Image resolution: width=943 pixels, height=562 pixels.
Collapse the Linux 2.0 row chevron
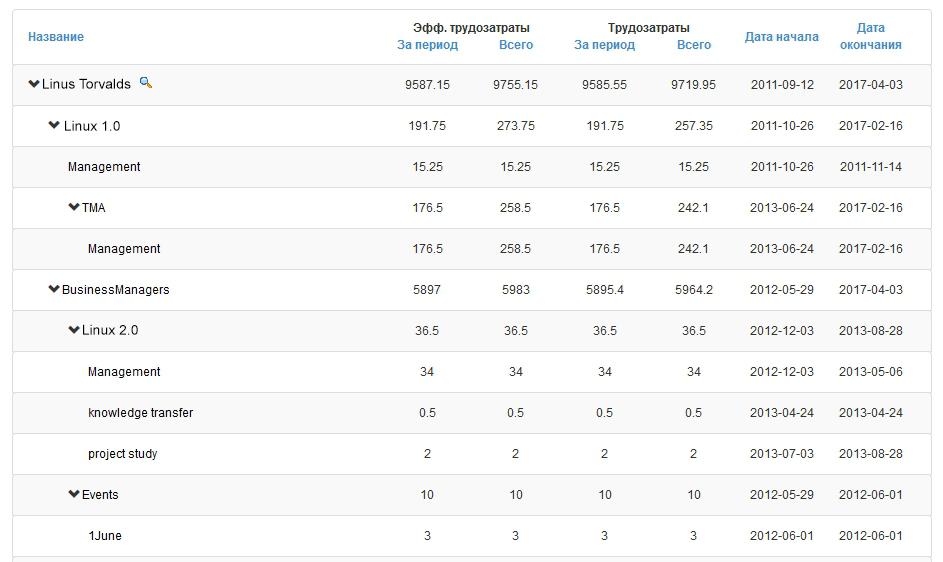74,330
